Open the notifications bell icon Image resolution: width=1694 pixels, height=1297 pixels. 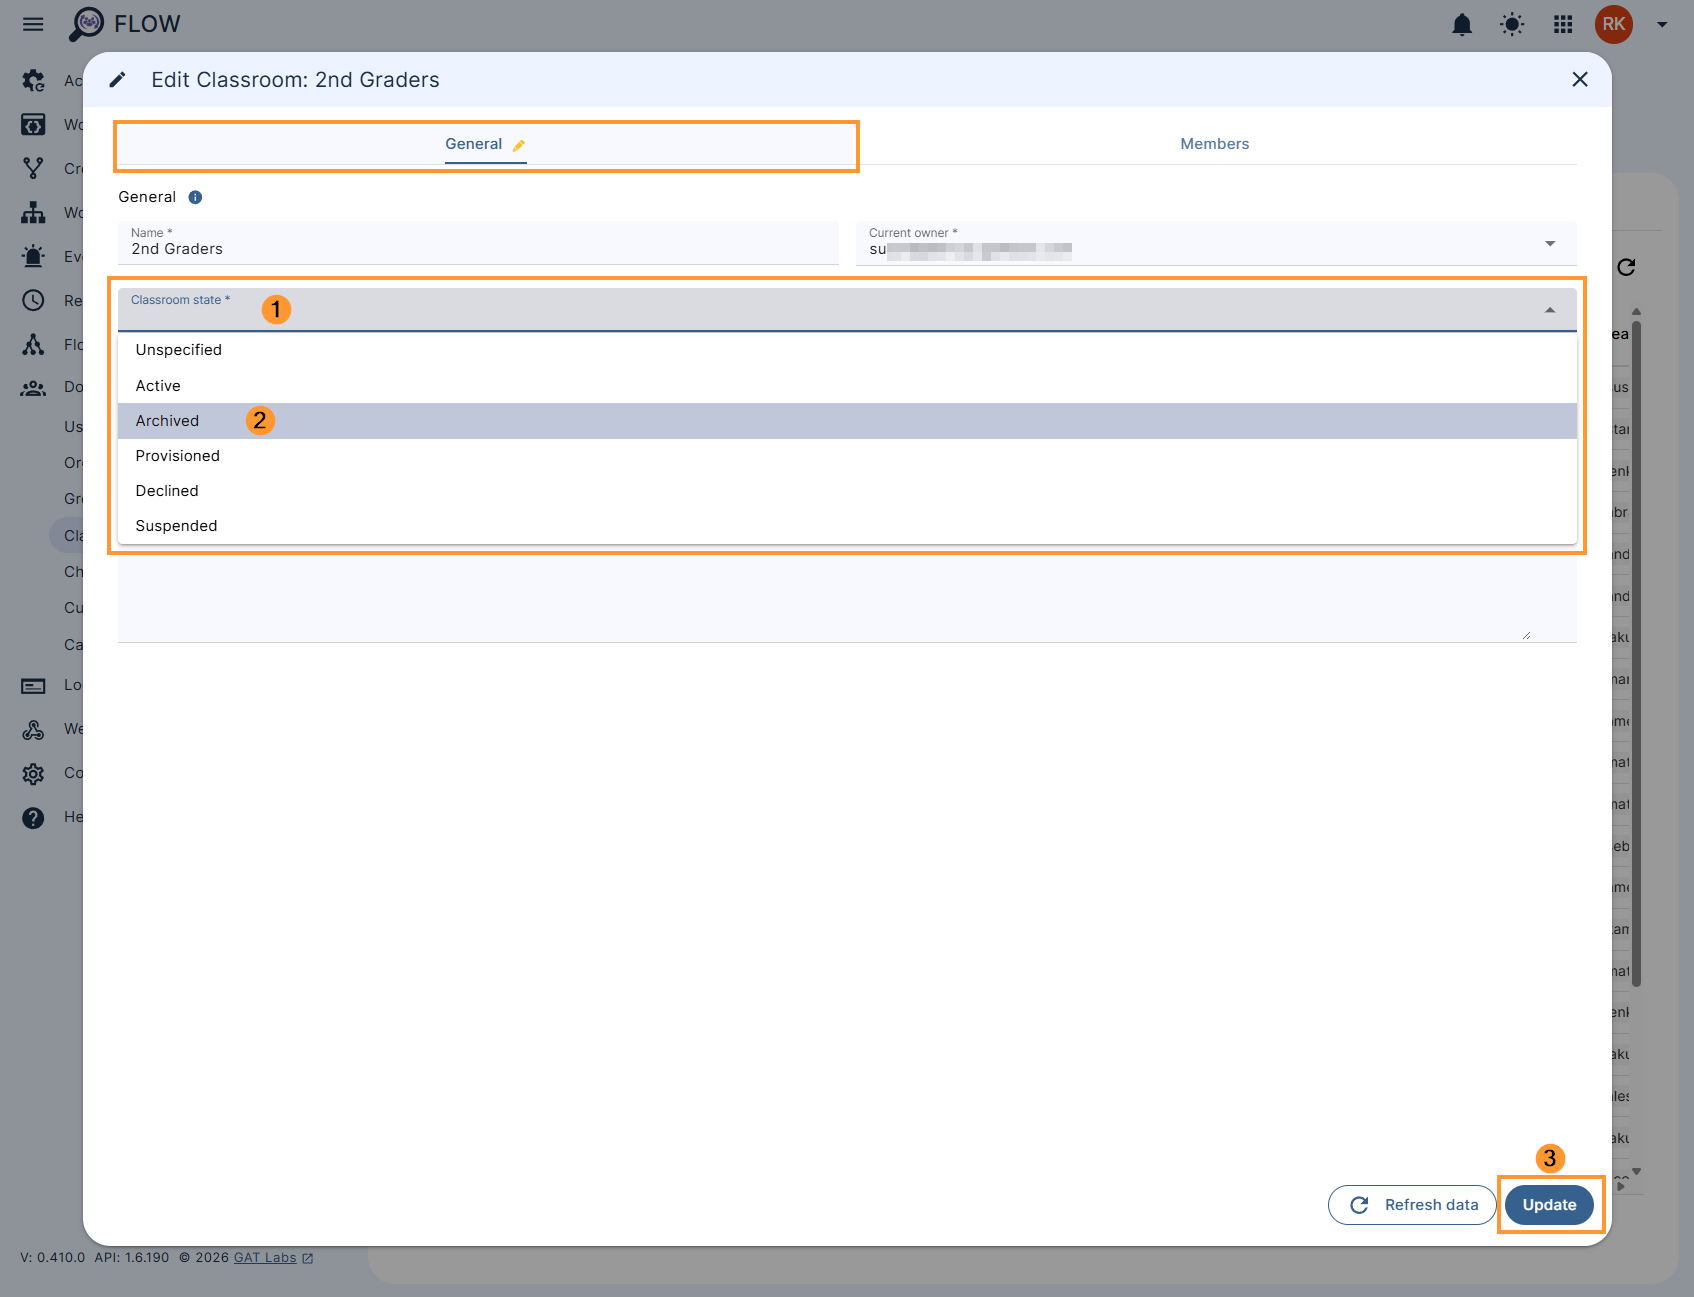1462,24
